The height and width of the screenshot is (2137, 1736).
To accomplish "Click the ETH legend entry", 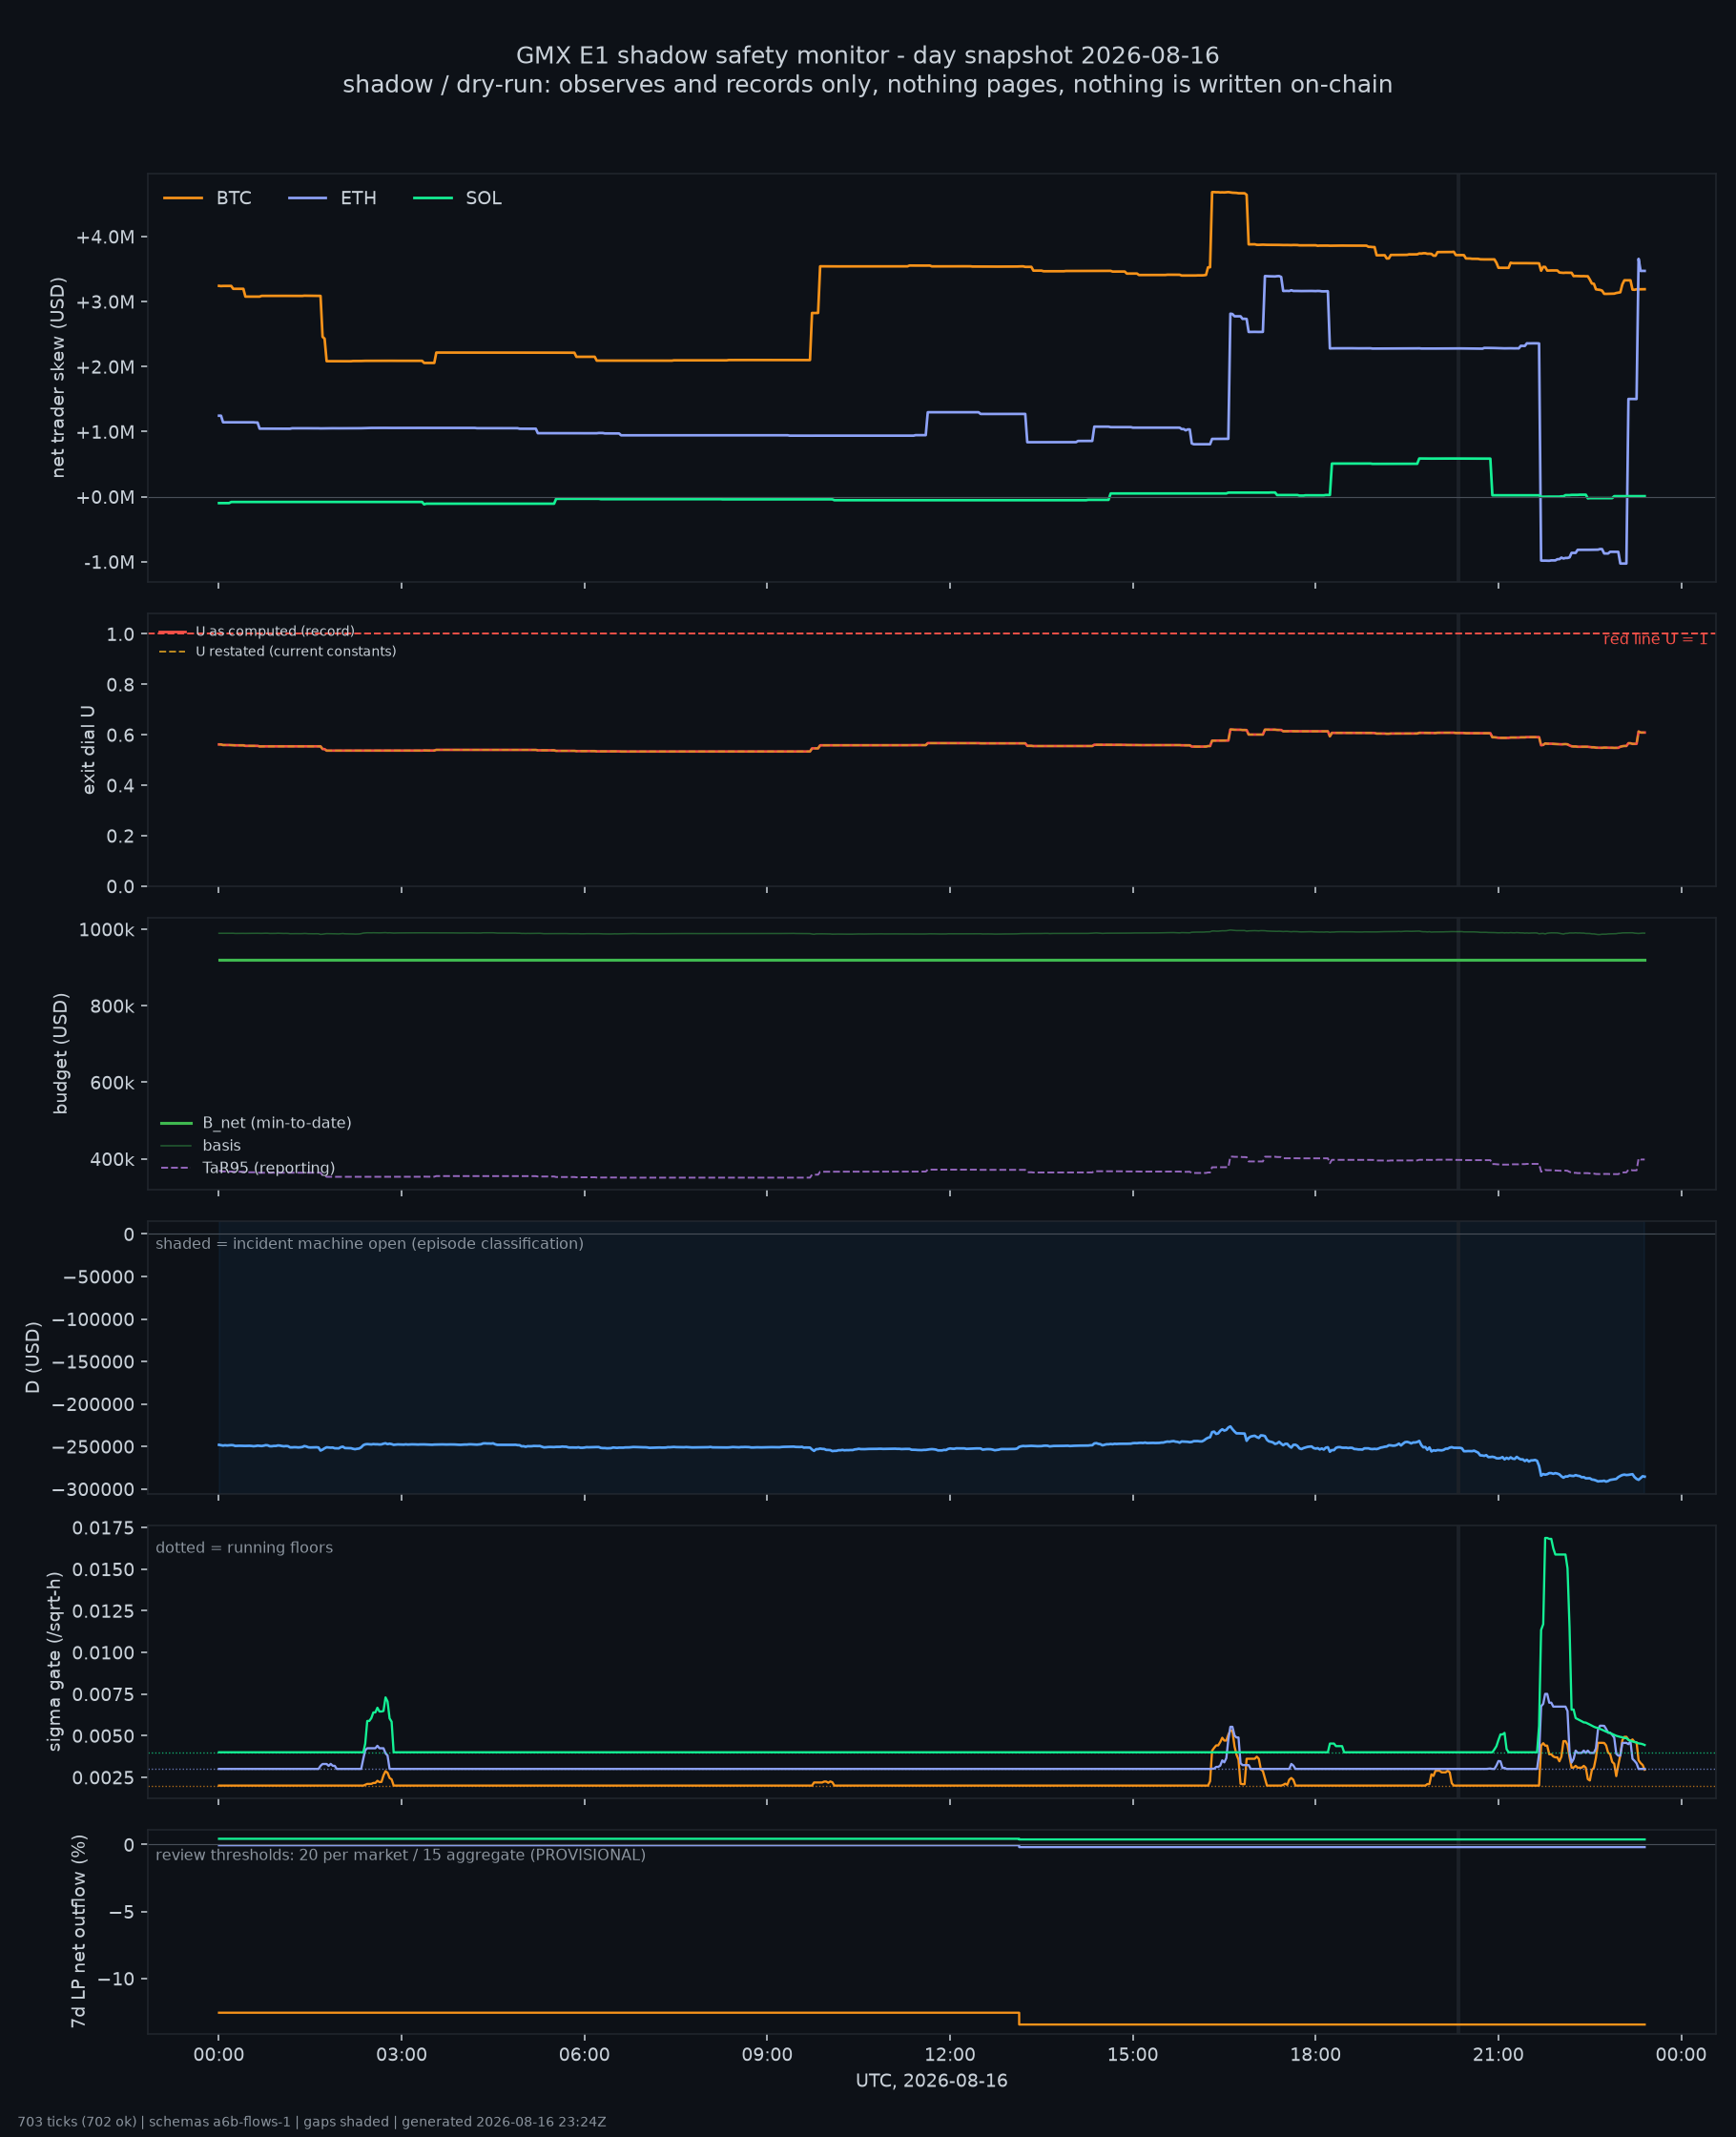I will coord(332,198).
